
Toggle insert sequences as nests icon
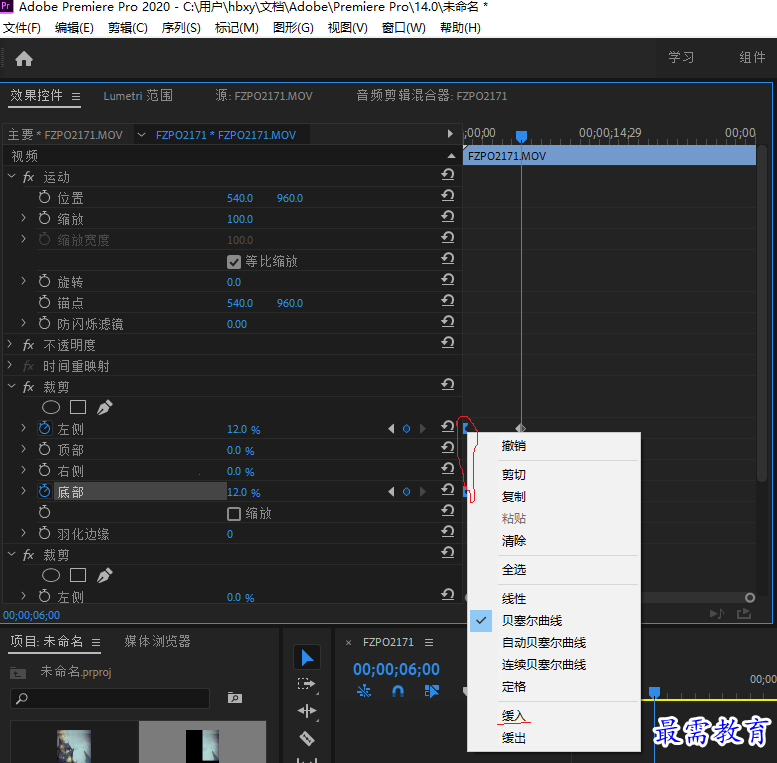click(x=364, y=691)
